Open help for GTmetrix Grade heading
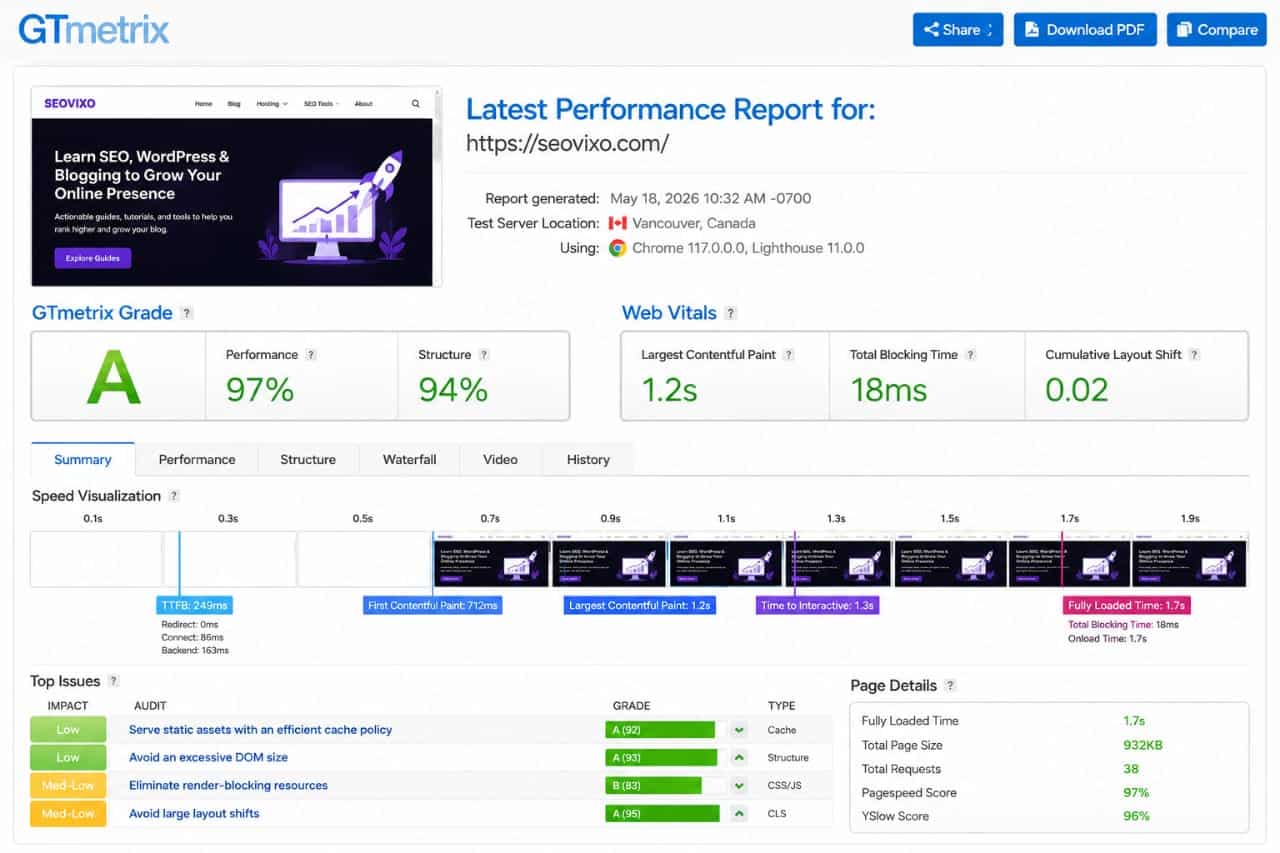 (186, 313)
